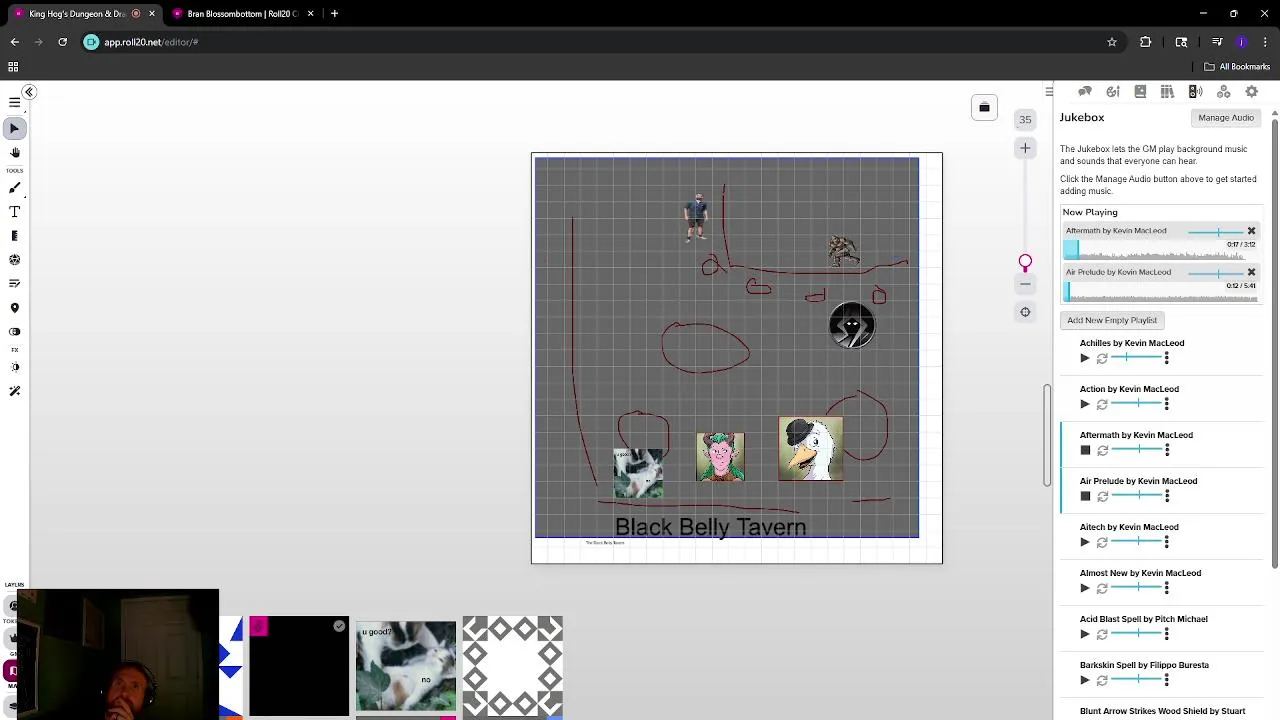Stop Aftermath track in playlist

click(1085, 450)
